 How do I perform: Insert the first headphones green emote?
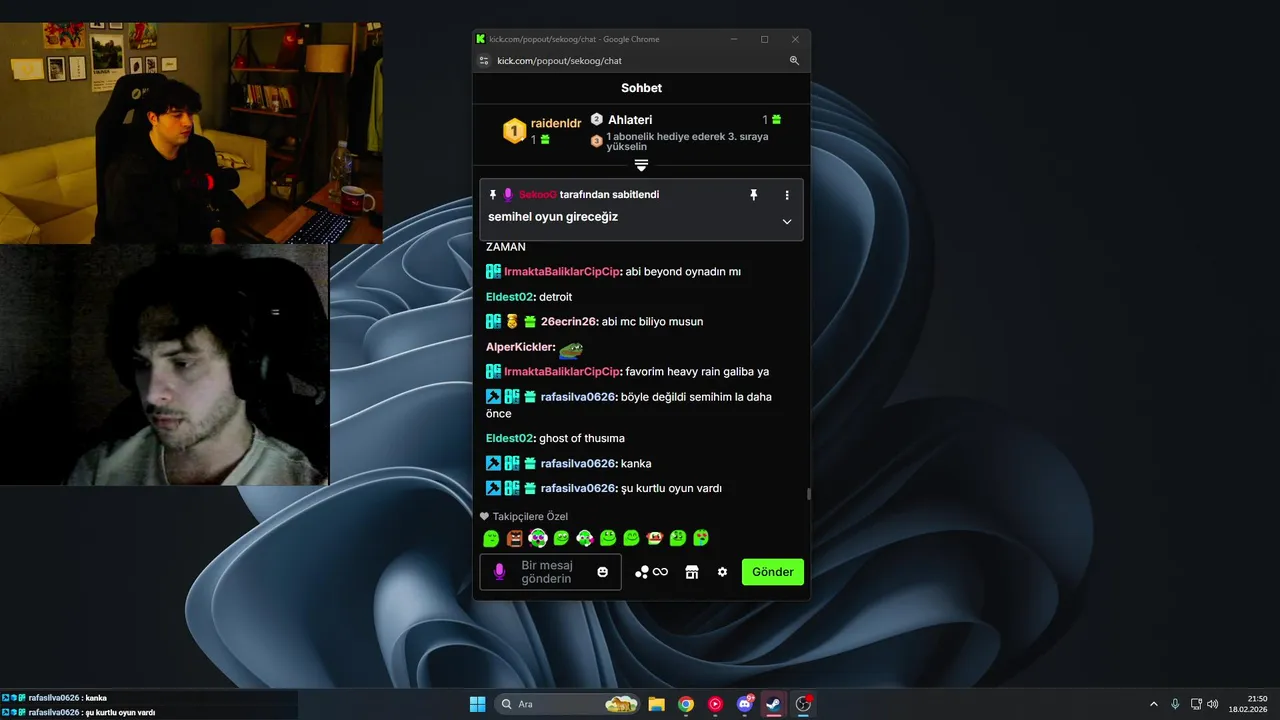(x=538, y=539)
